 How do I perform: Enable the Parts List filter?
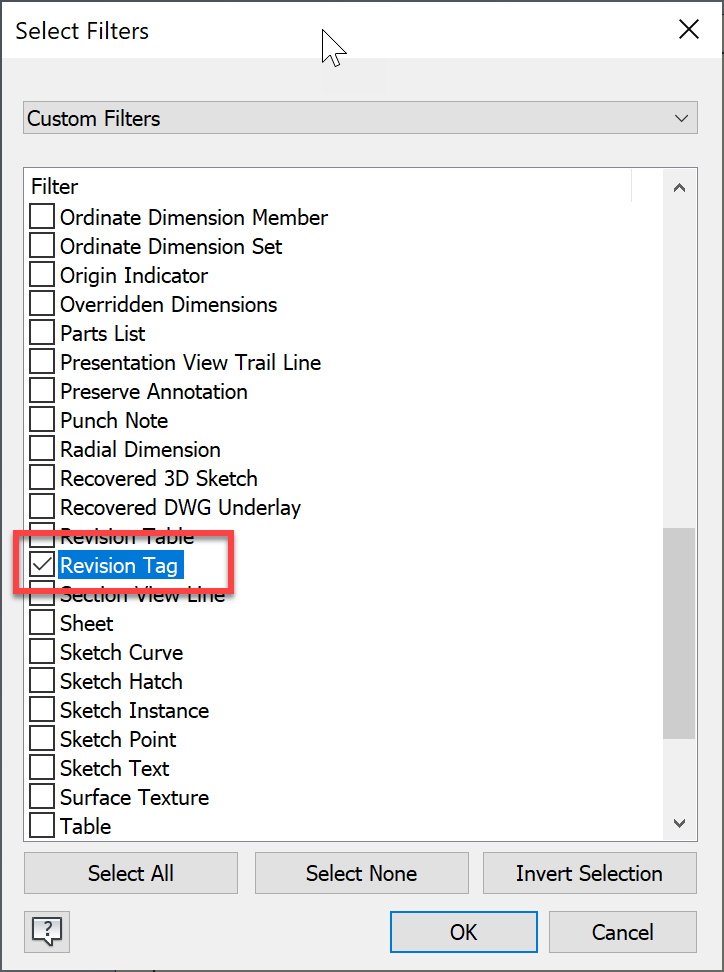pyautogui.click(x=40, y=333)
